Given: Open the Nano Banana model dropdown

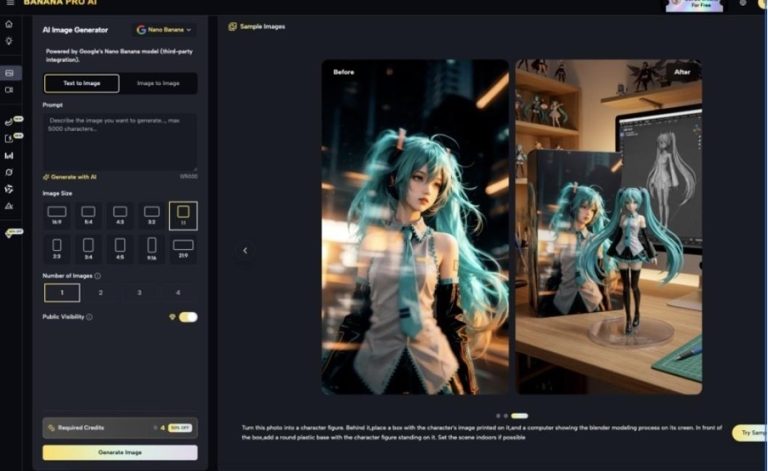Looking at the screenshot, I should pos(164,30).
